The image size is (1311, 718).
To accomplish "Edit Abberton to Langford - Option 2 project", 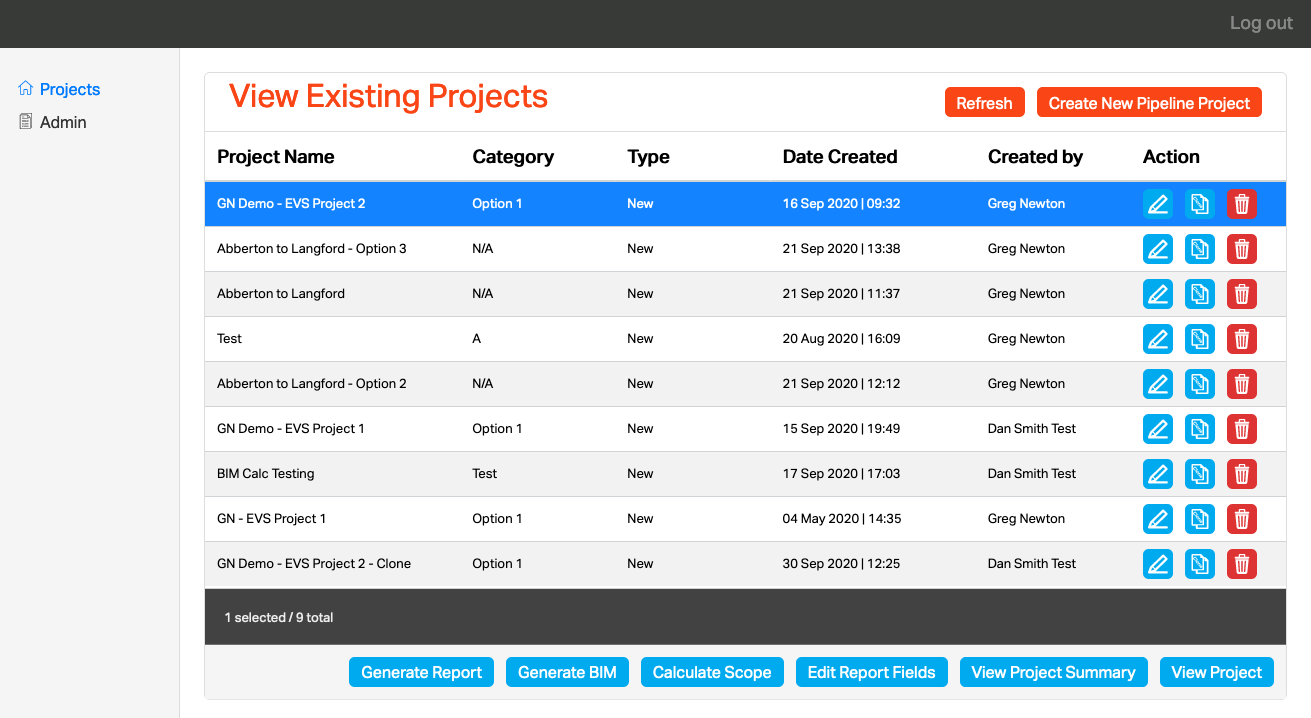I will [1158, 384].
